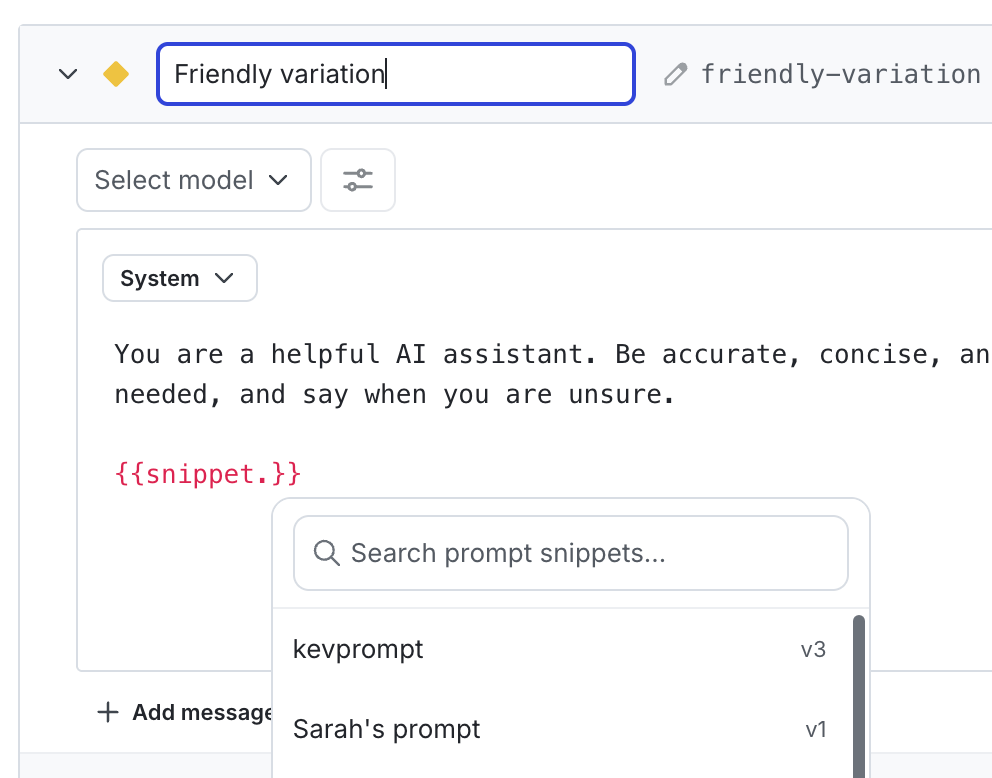Viewport: 992px width, 778px height.
Task: Click the friendly-variation identifier text
Action: (x=841, y=73)
